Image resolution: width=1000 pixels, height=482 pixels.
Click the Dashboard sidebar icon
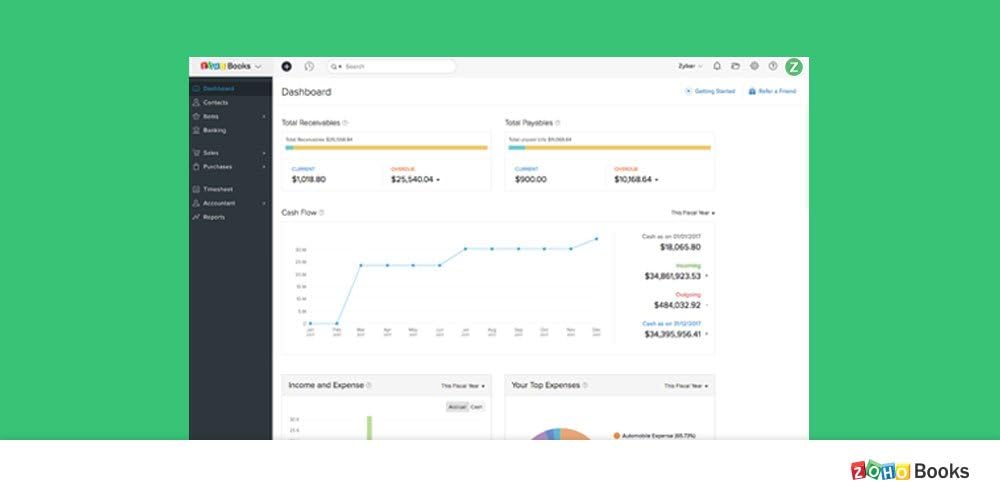coord(196,89)
